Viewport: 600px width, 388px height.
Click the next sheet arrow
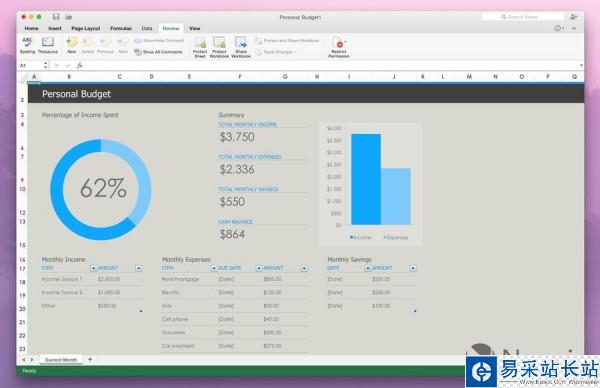32,360
